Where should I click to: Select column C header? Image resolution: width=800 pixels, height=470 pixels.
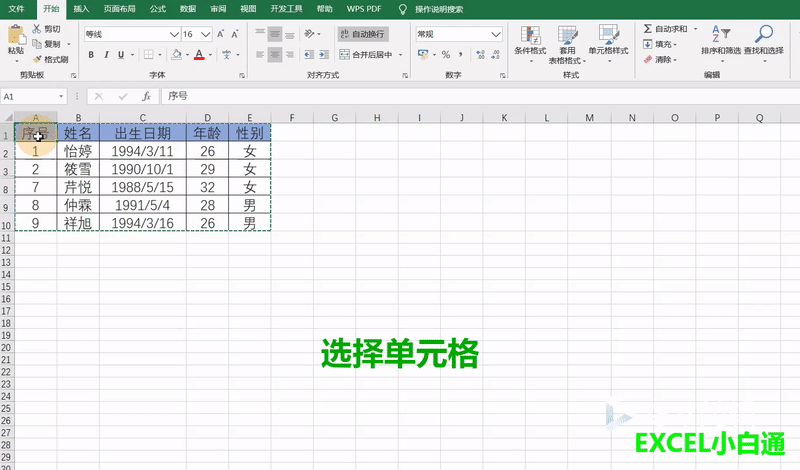(x=143, y=117)
